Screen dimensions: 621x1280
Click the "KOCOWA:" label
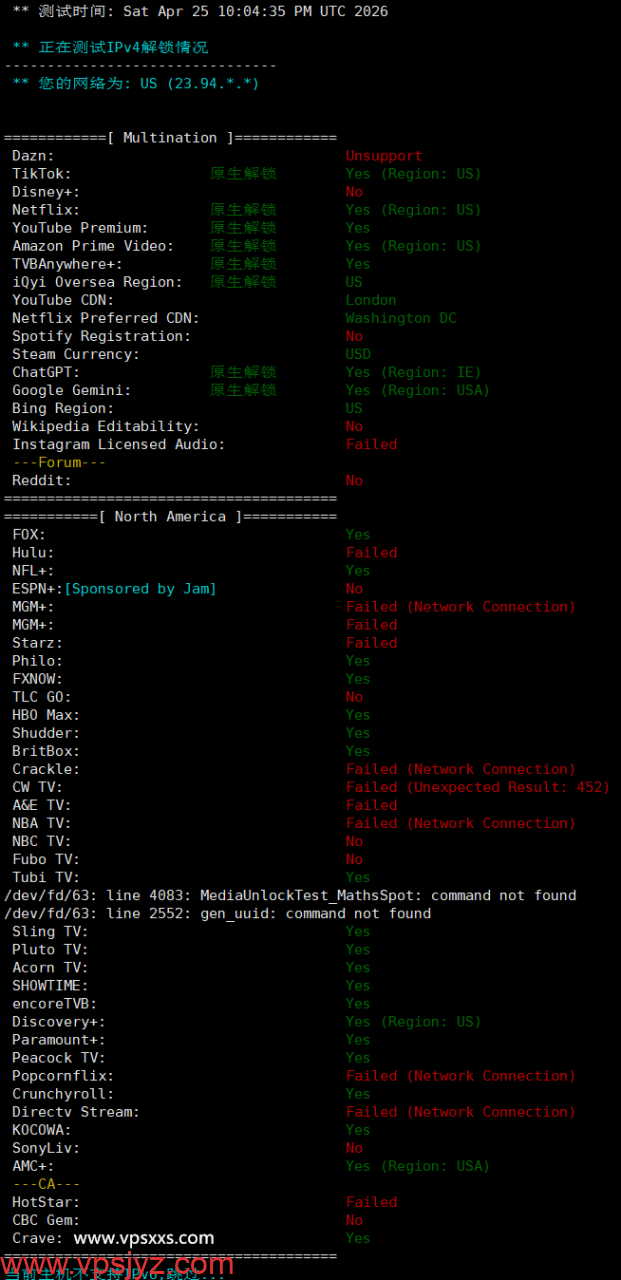[x=42, y=1130]
